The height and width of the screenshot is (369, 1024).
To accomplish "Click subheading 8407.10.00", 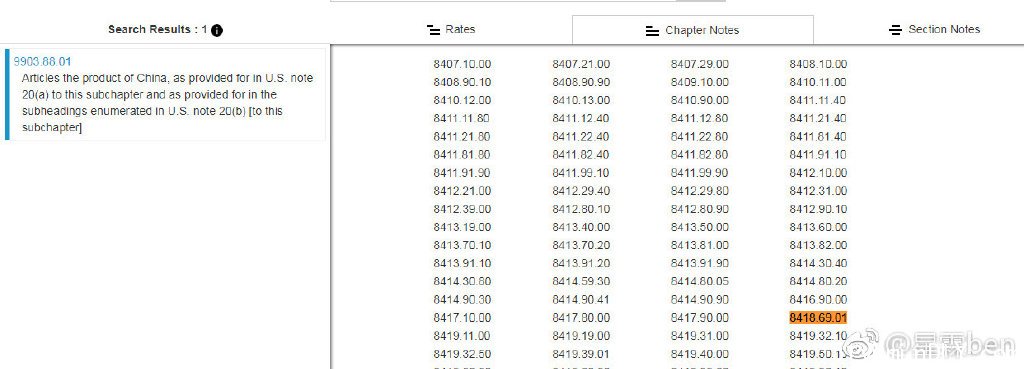I will 462,64.
